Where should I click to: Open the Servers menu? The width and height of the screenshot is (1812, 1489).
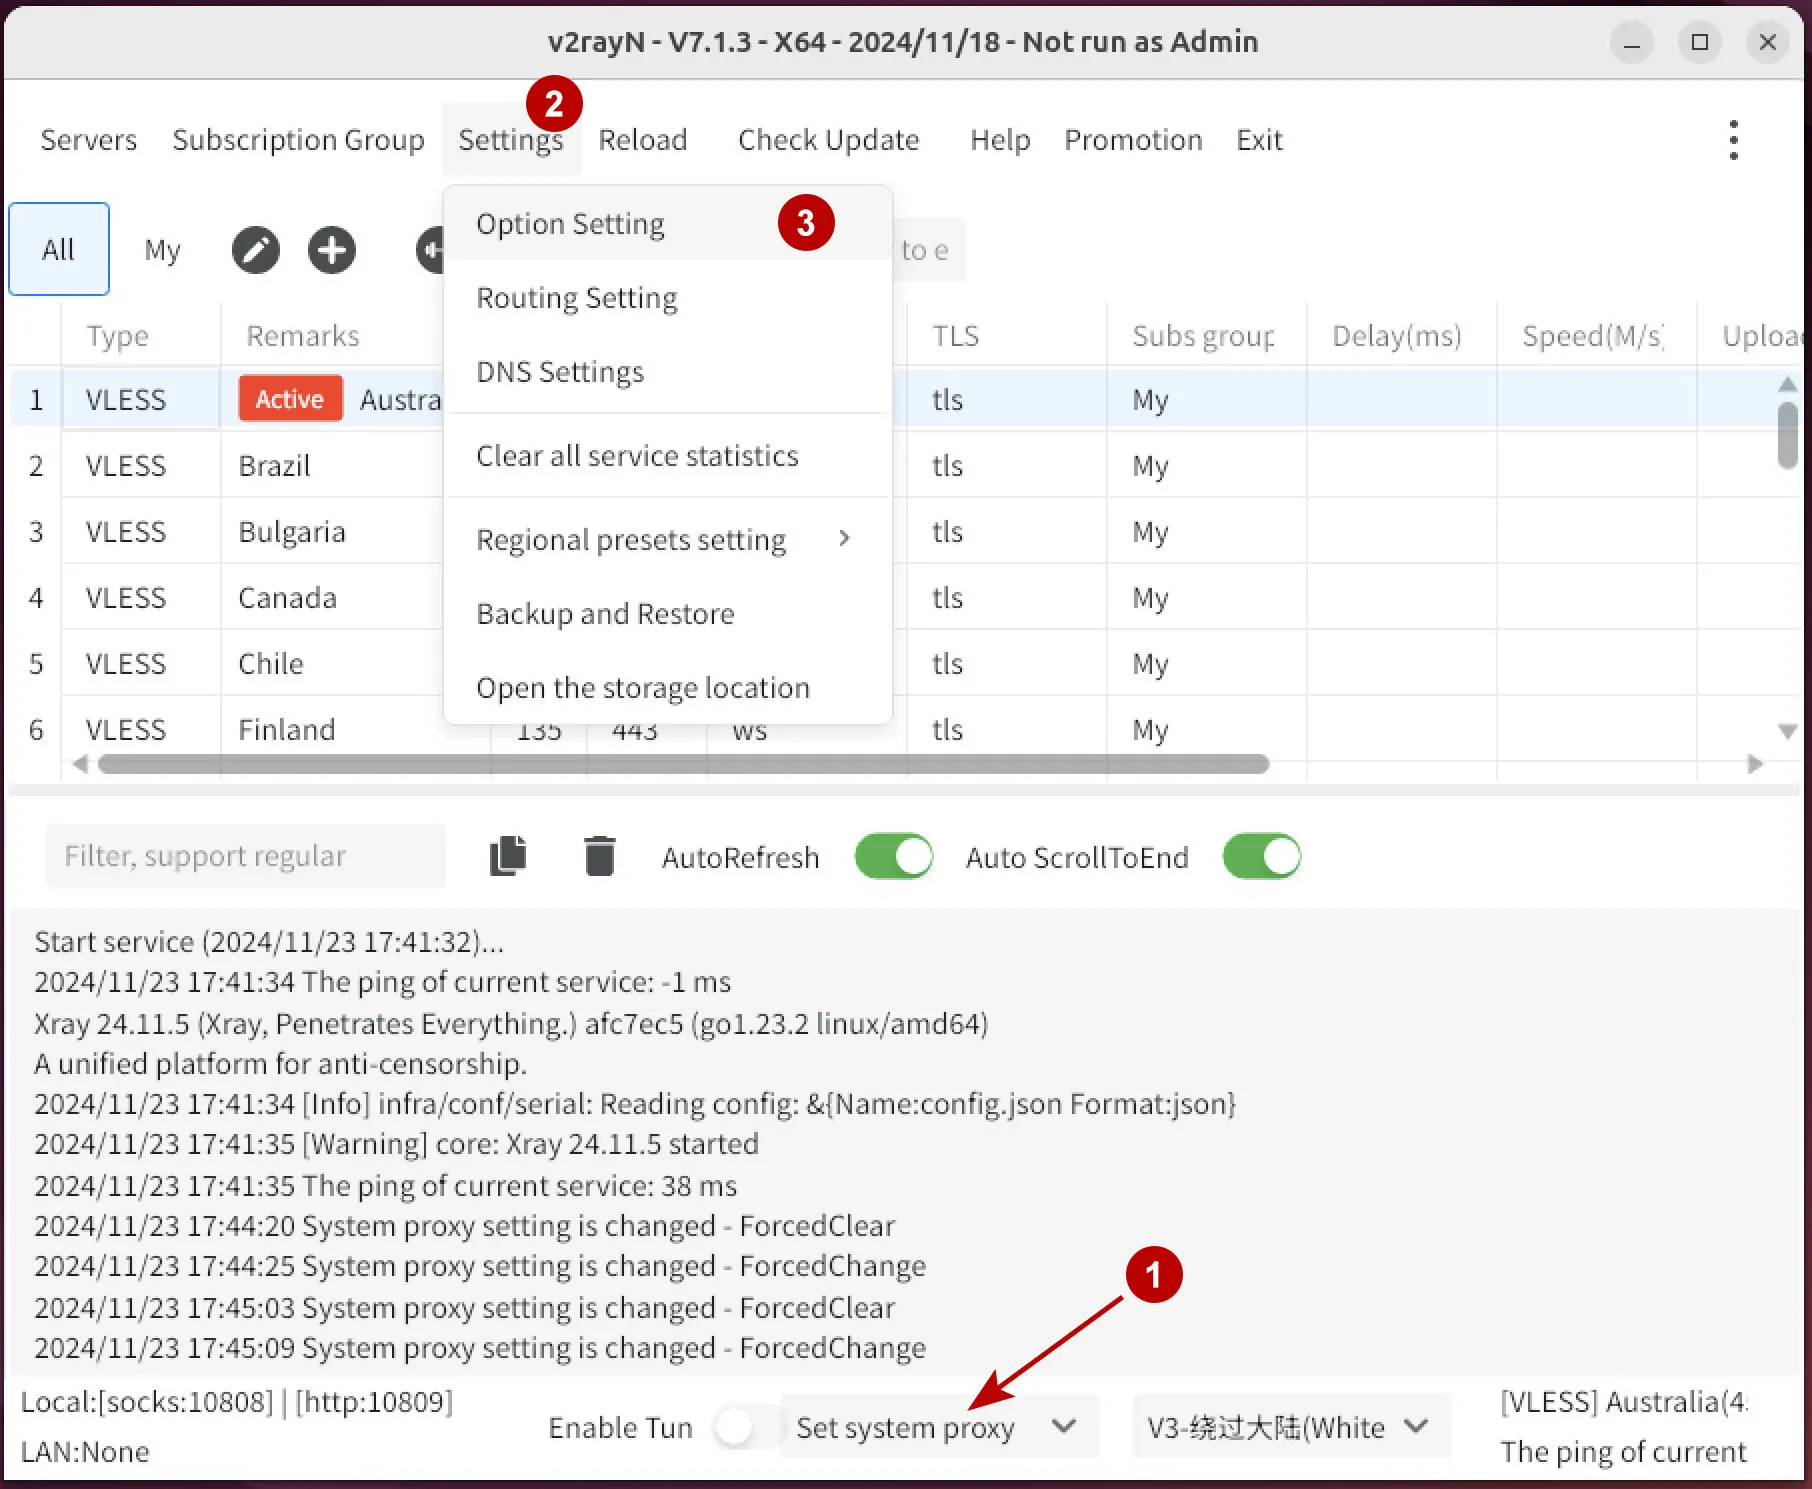[x=88, y=140]
